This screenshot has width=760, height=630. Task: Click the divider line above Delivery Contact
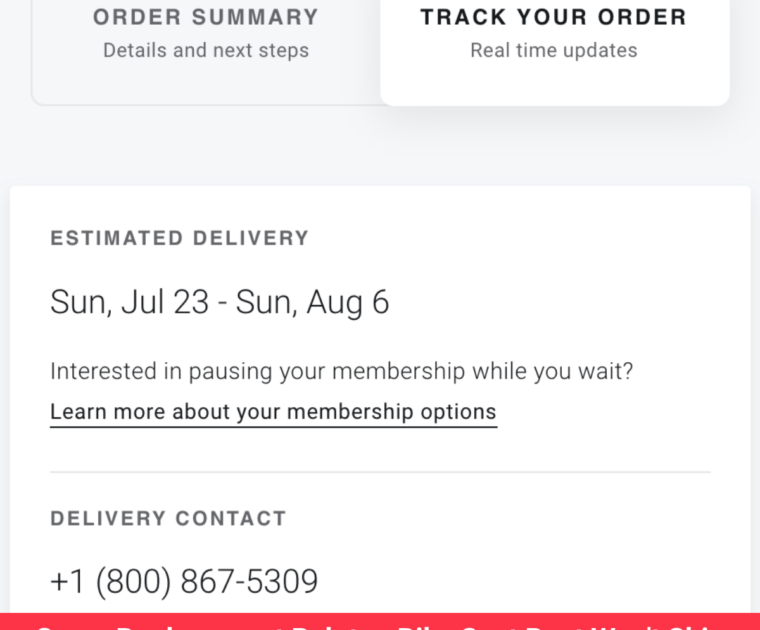380,471
